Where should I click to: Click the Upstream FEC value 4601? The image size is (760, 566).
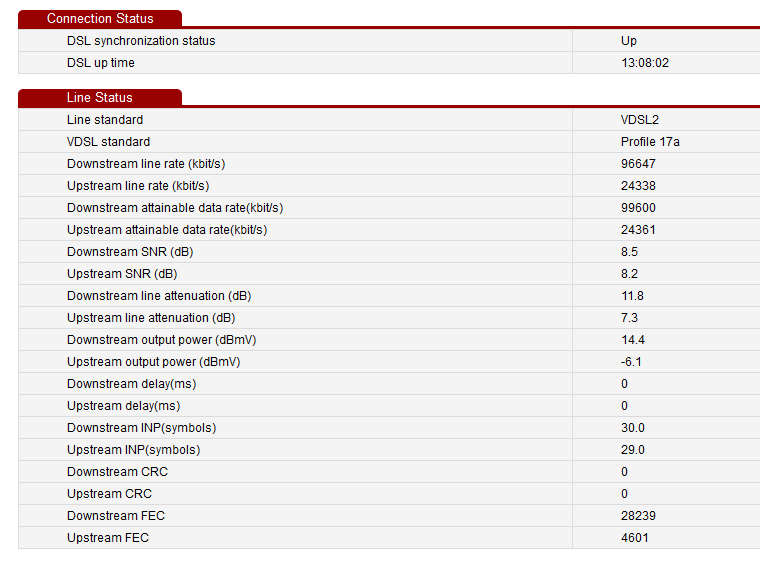[635, 538]
